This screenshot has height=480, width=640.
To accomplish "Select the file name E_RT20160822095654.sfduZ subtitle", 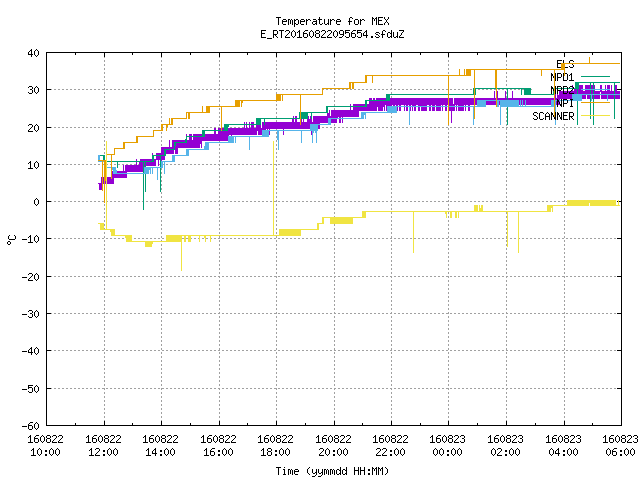I will pyautogui.click(x=332, y=34).
